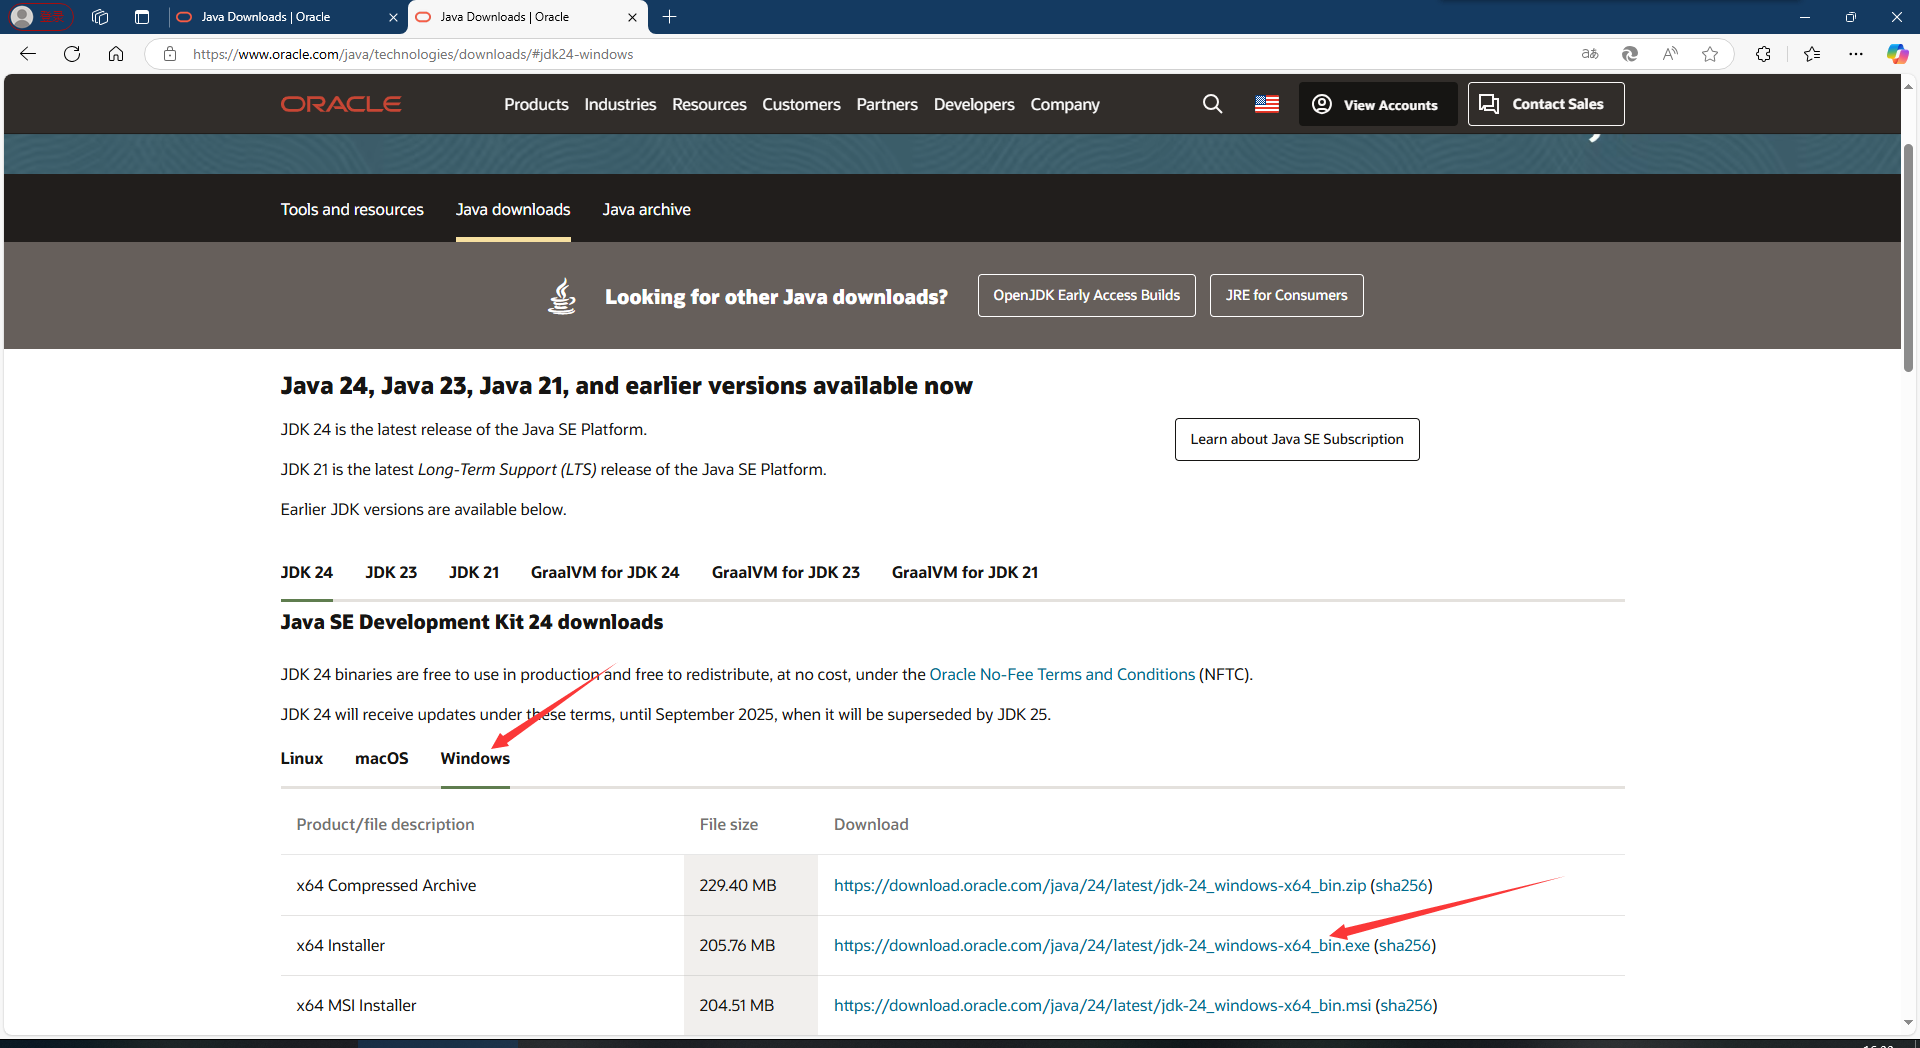Close the active Java Downloads tab

point(632,17)
